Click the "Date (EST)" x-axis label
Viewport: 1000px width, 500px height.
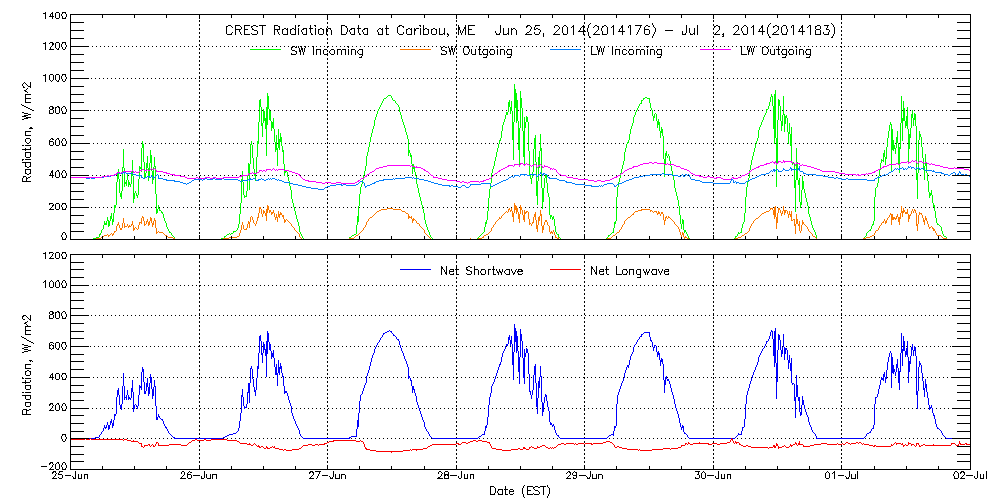tap(521, 492)
